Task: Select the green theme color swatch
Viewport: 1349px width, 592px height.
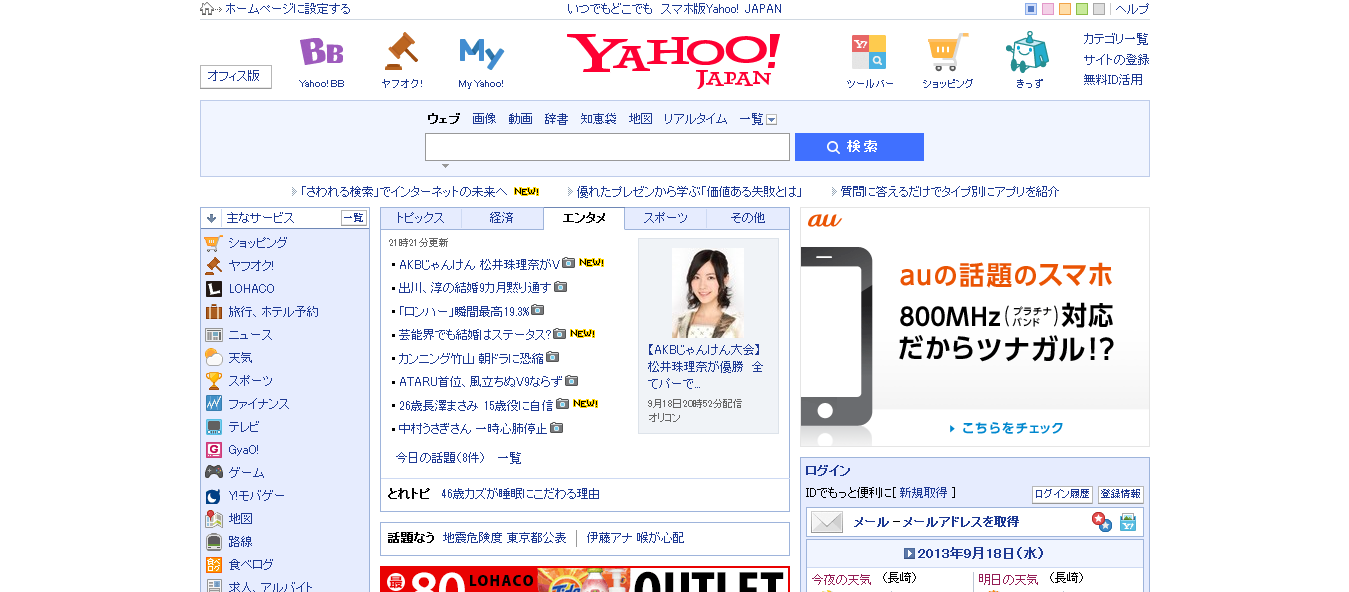Action: (x=1082, y=9)
